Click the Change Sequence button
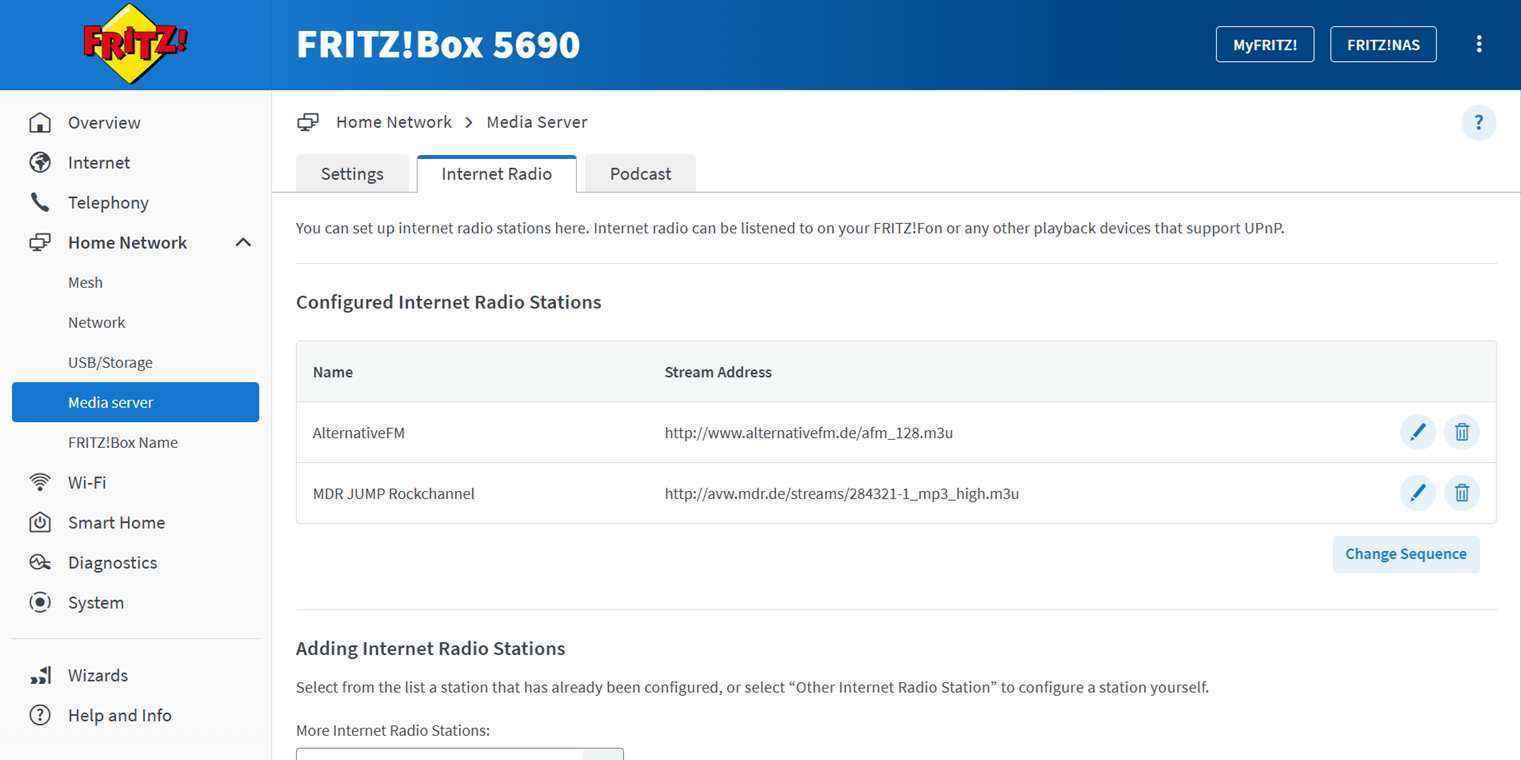1521x760 pixels. (1406, 554)
